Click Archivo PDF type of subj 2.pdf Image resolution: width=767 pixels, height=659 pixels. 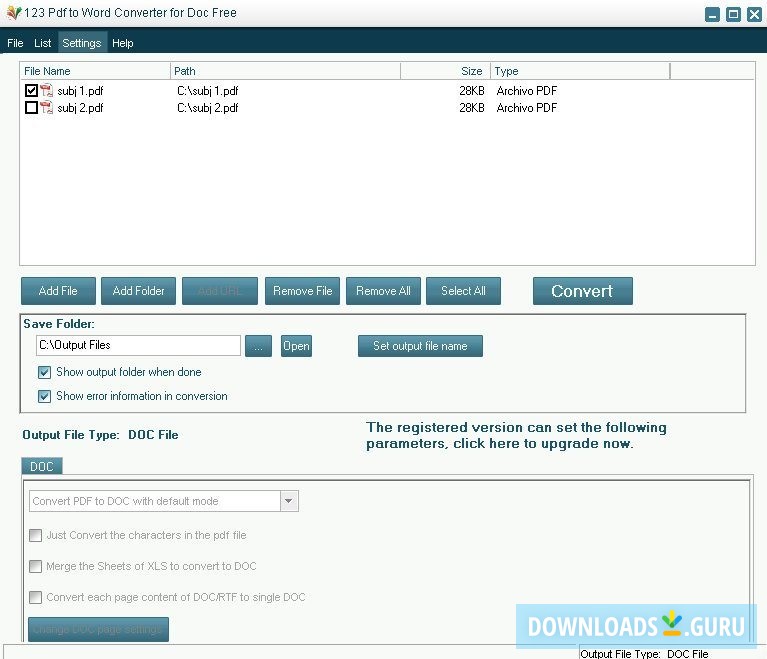[526, 108]
